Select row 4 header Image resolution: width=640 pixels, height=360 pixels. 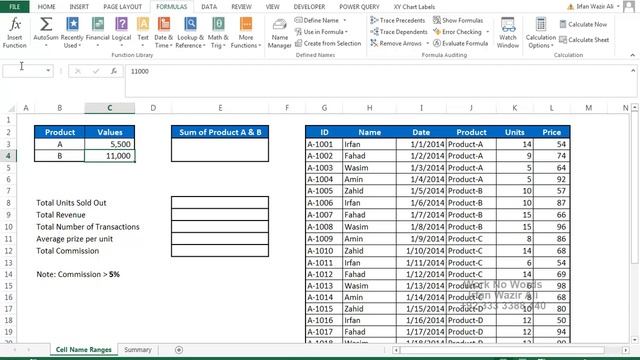(8, 156)
